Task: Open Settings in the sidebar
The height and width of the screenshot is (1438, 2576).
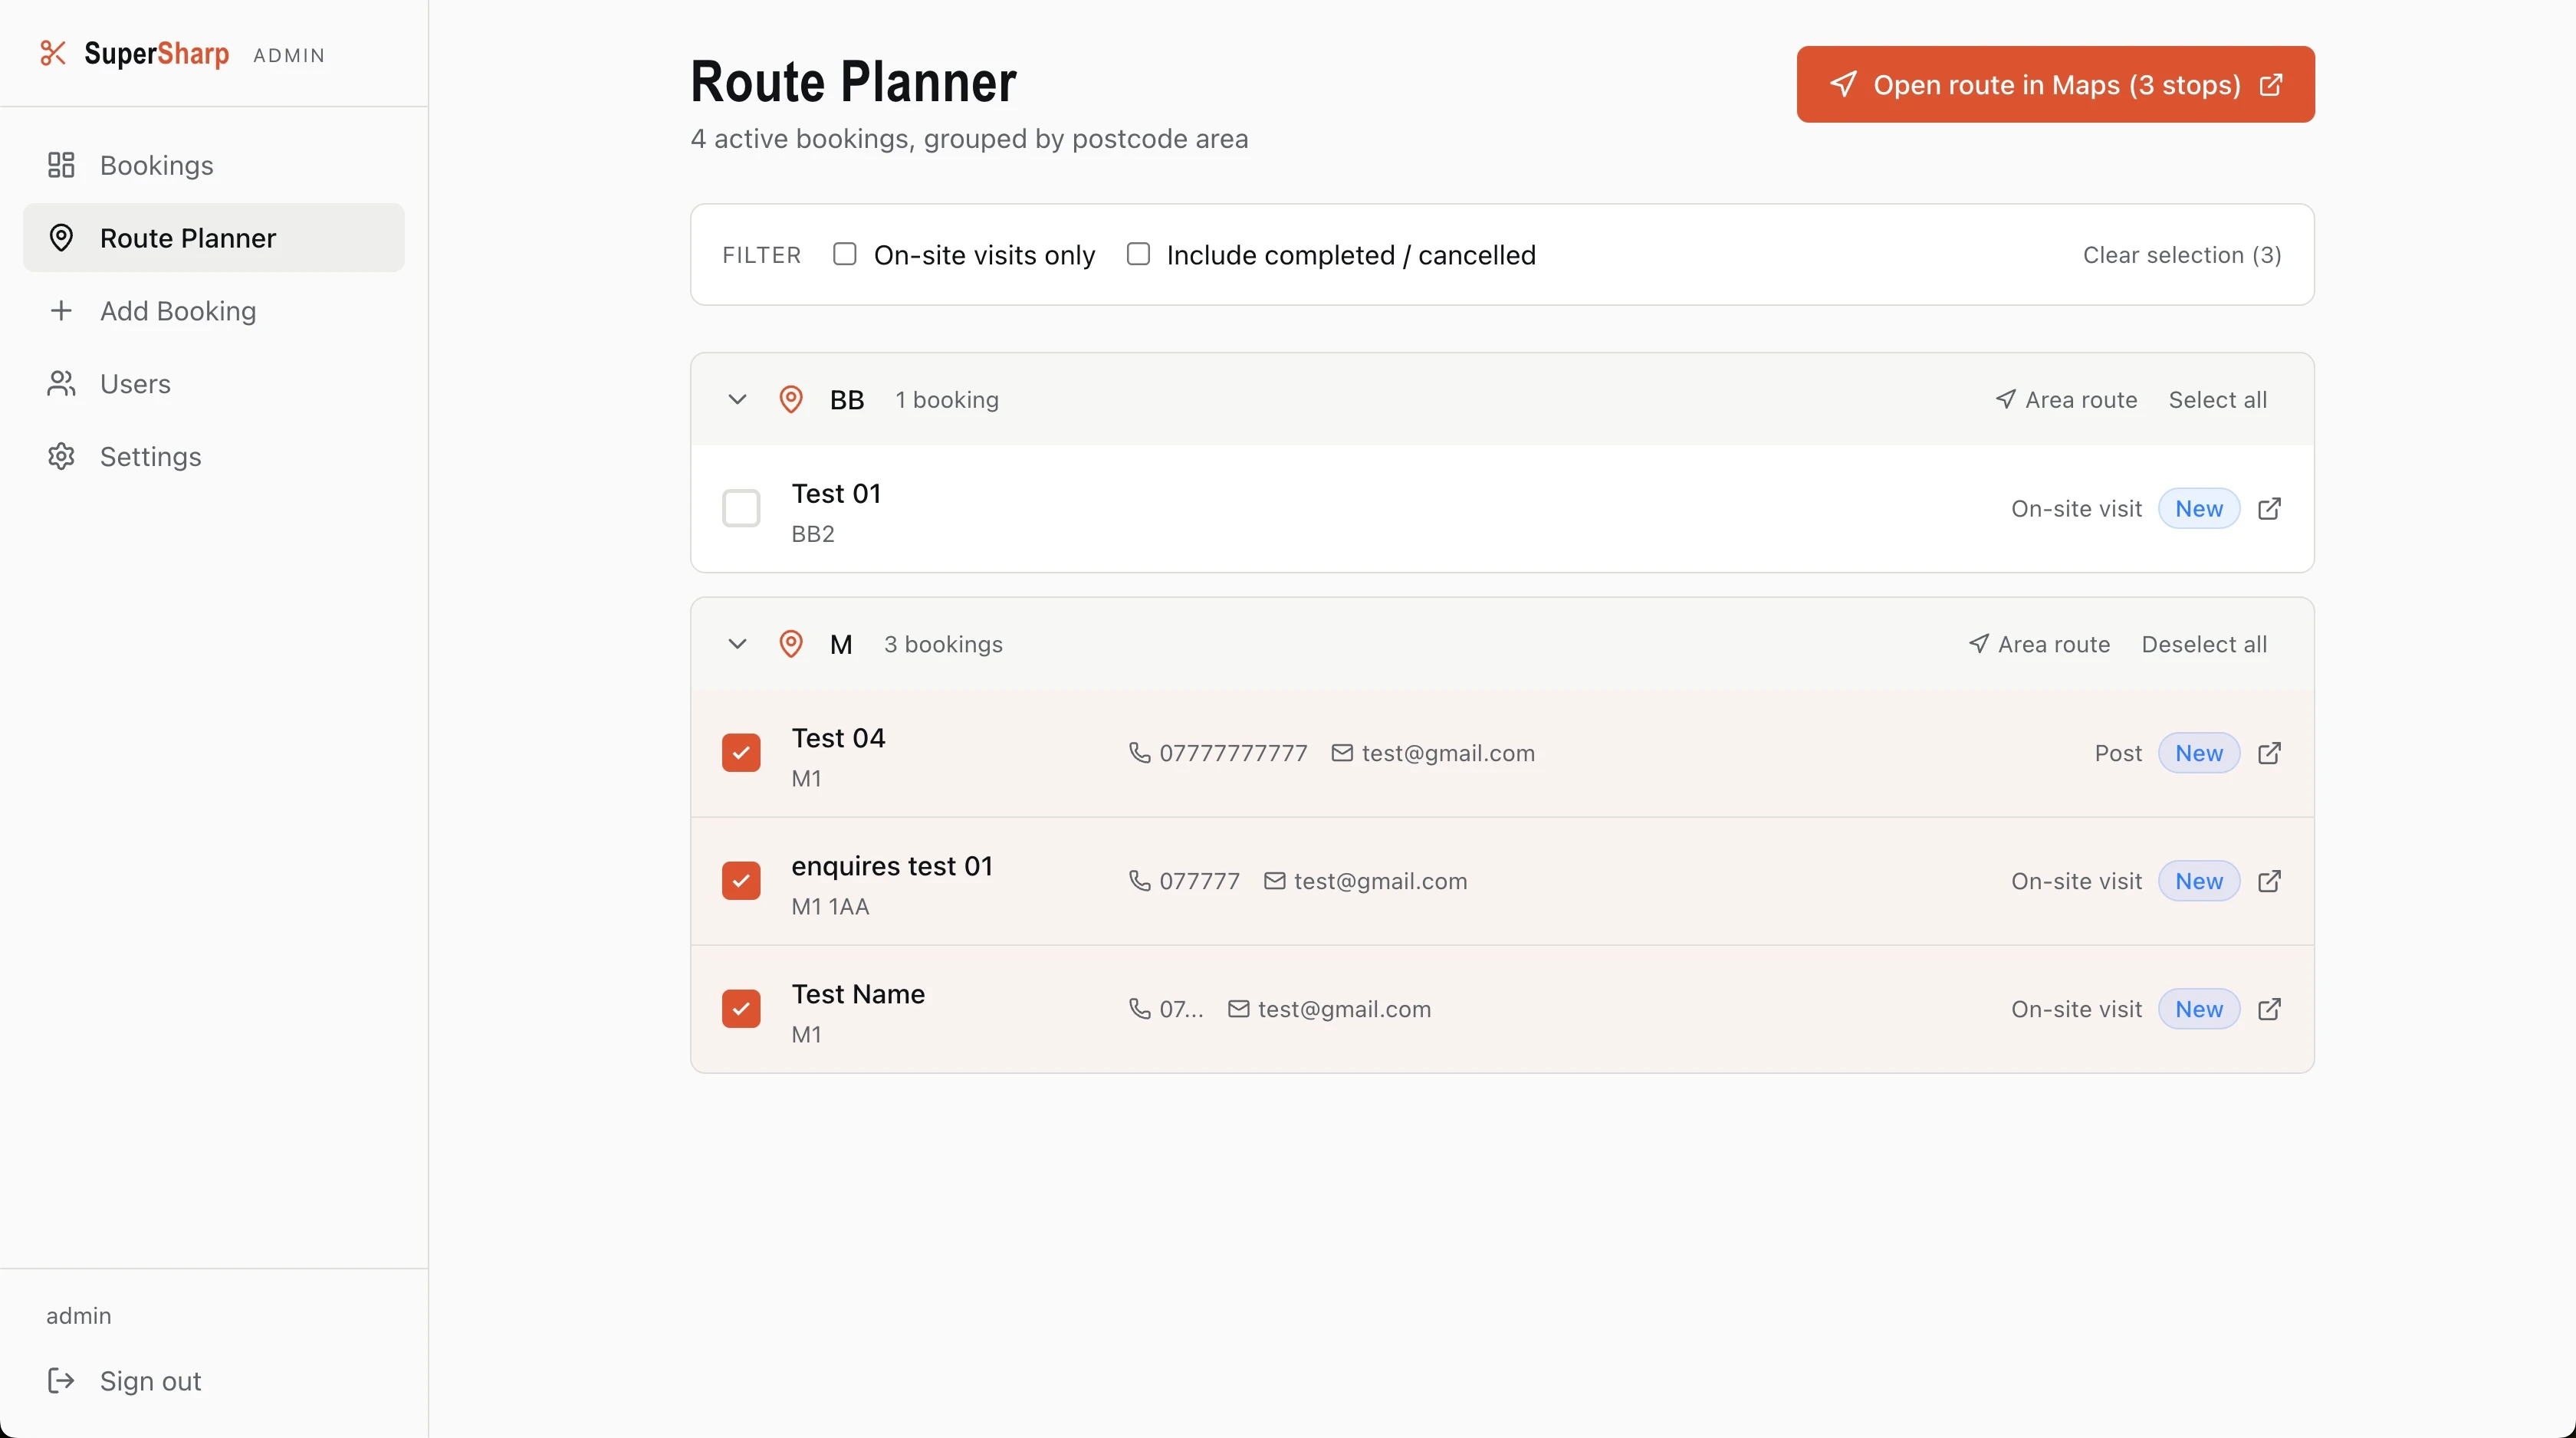Action: tap(214, 457)
